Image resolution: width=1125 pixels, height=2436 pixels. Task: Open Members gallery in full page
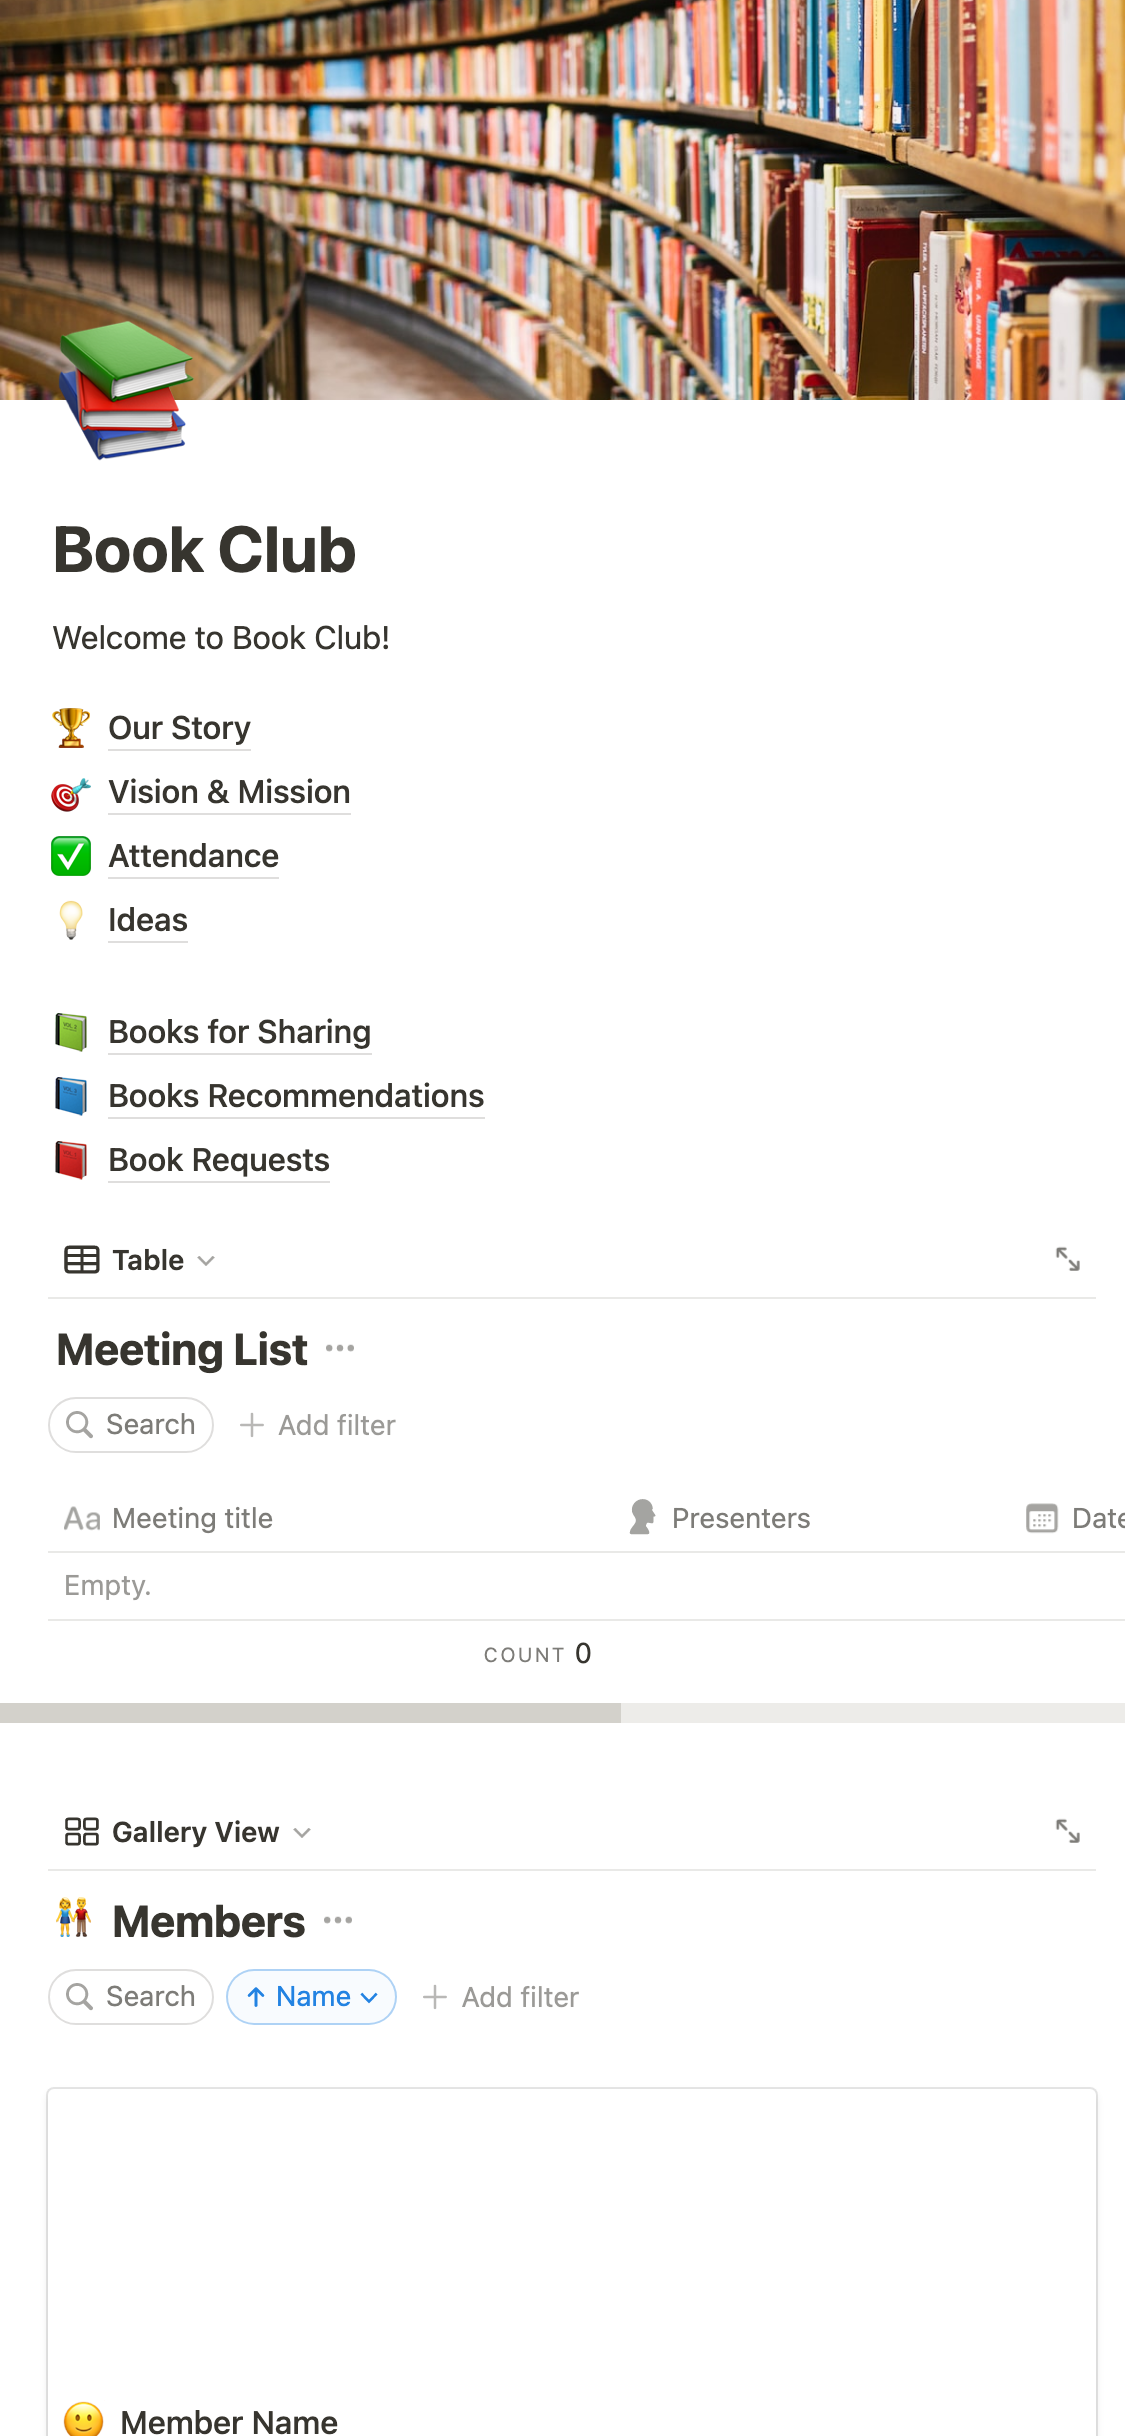(x=1067, y=1831)
